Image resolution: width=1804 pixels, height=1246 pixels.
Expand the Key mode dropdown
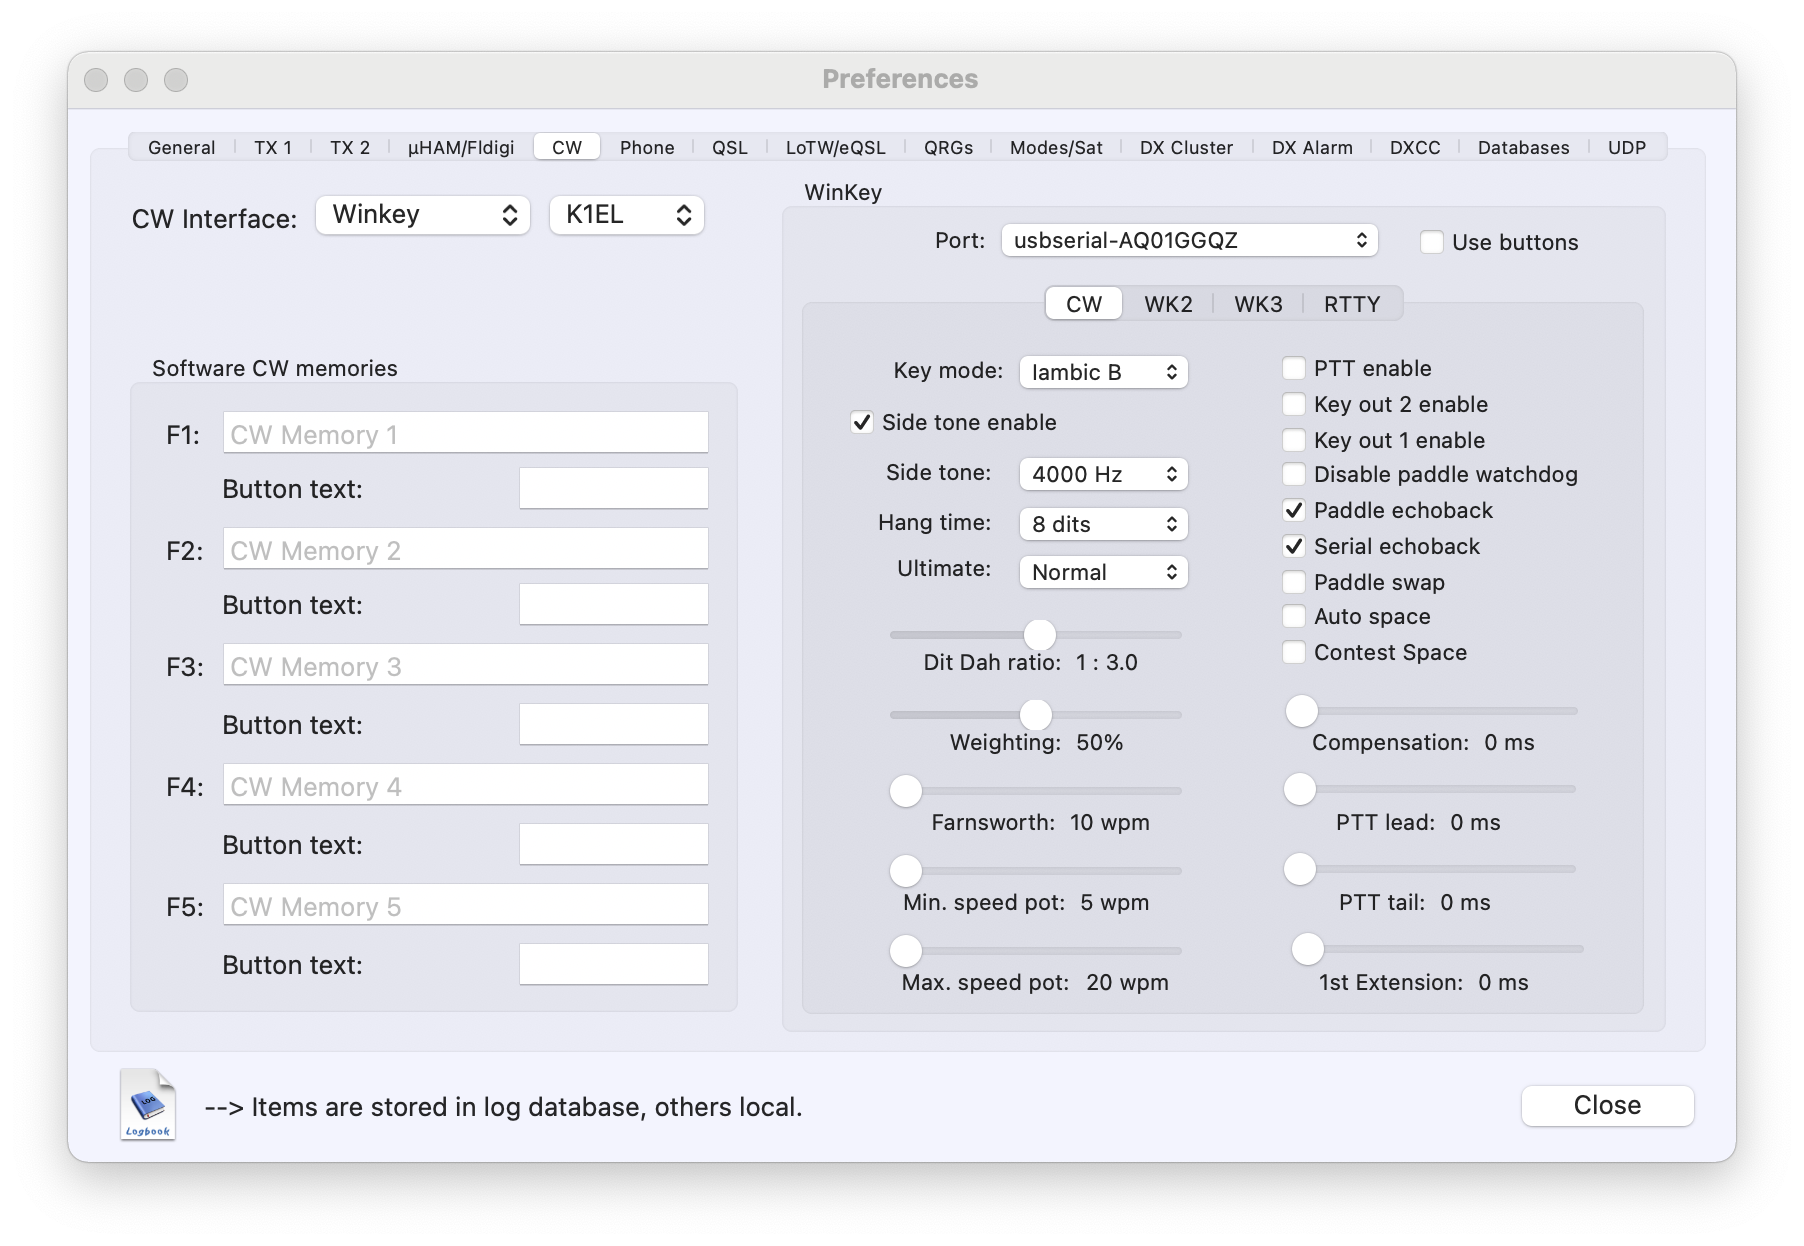(x=1103, y=373)
